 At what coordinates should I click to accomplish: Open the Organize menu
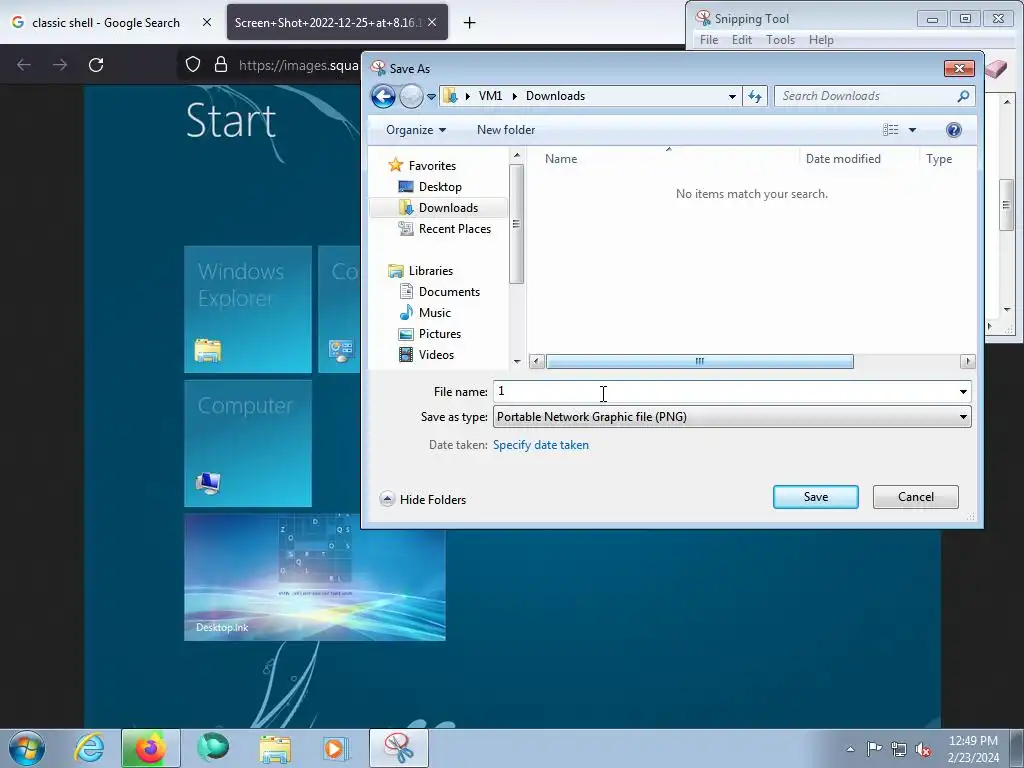pyautogui.click(x=416, y=130)
